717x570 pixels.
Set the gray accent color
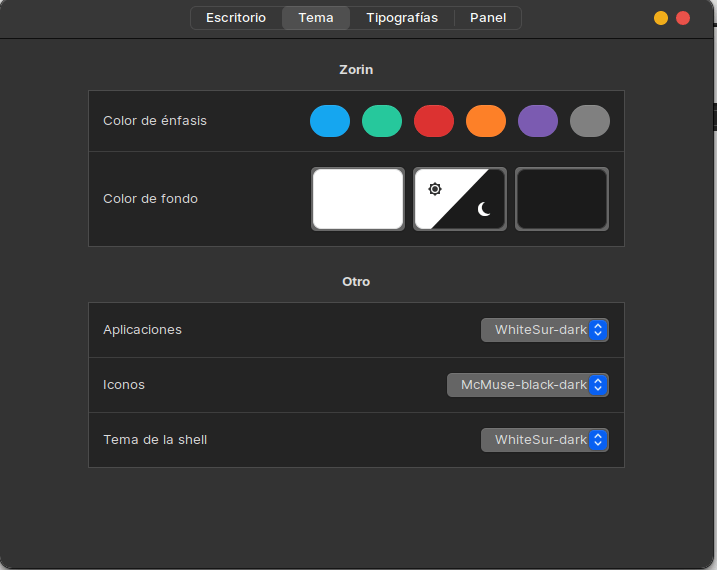tap(589, 121)
